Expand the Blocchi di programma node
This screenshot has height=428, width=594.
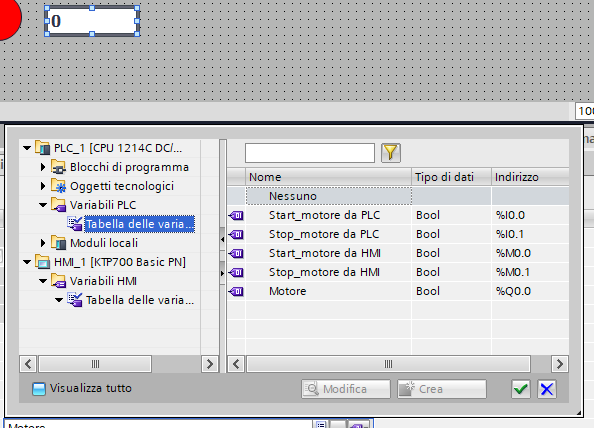43,167
